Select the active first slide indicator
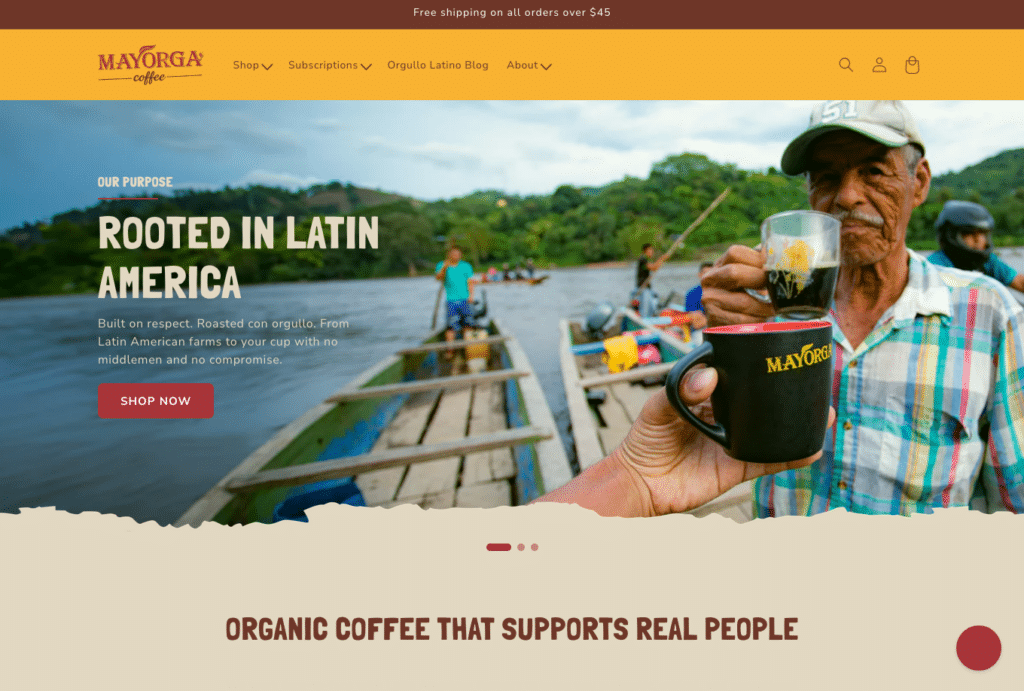This screenshot has width=1024, height=691. 499,547
